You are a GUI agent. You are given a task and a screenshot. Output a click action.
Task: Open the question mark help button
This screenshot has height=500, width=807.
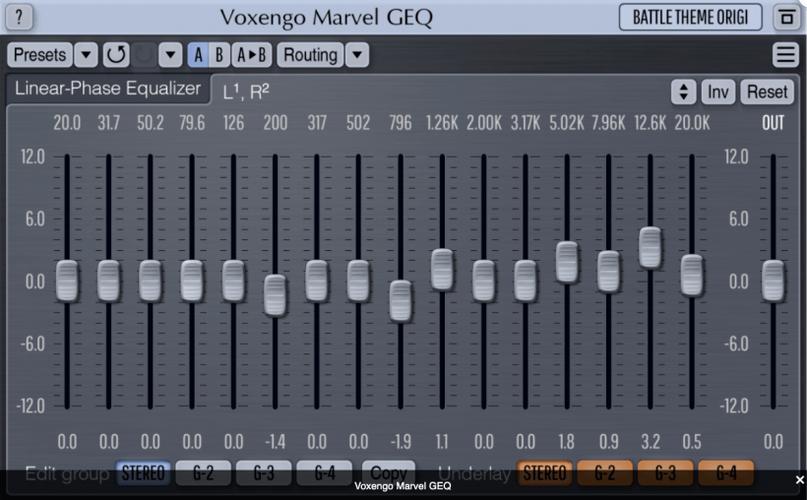tap(19, 16)
